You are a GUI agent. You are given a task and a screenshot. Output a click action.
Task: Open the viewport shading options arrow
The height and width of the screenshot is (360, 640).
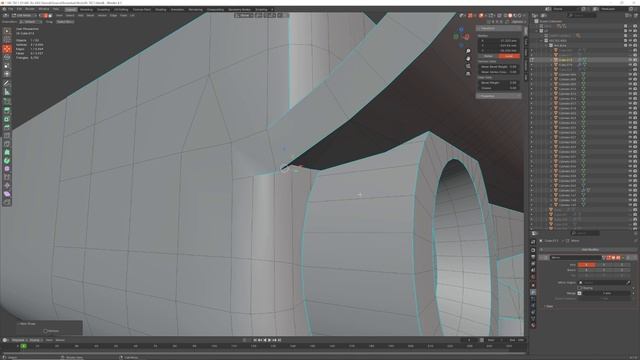click(525, 16)
